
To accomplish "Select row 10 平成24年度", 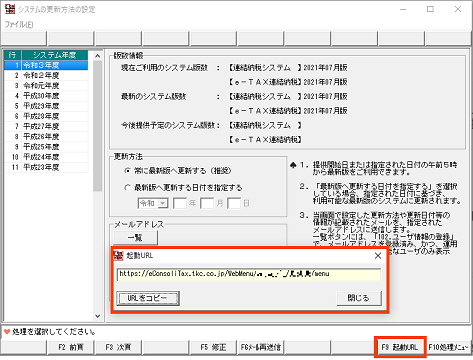I will pyautogui.click(x=46, y=157).
